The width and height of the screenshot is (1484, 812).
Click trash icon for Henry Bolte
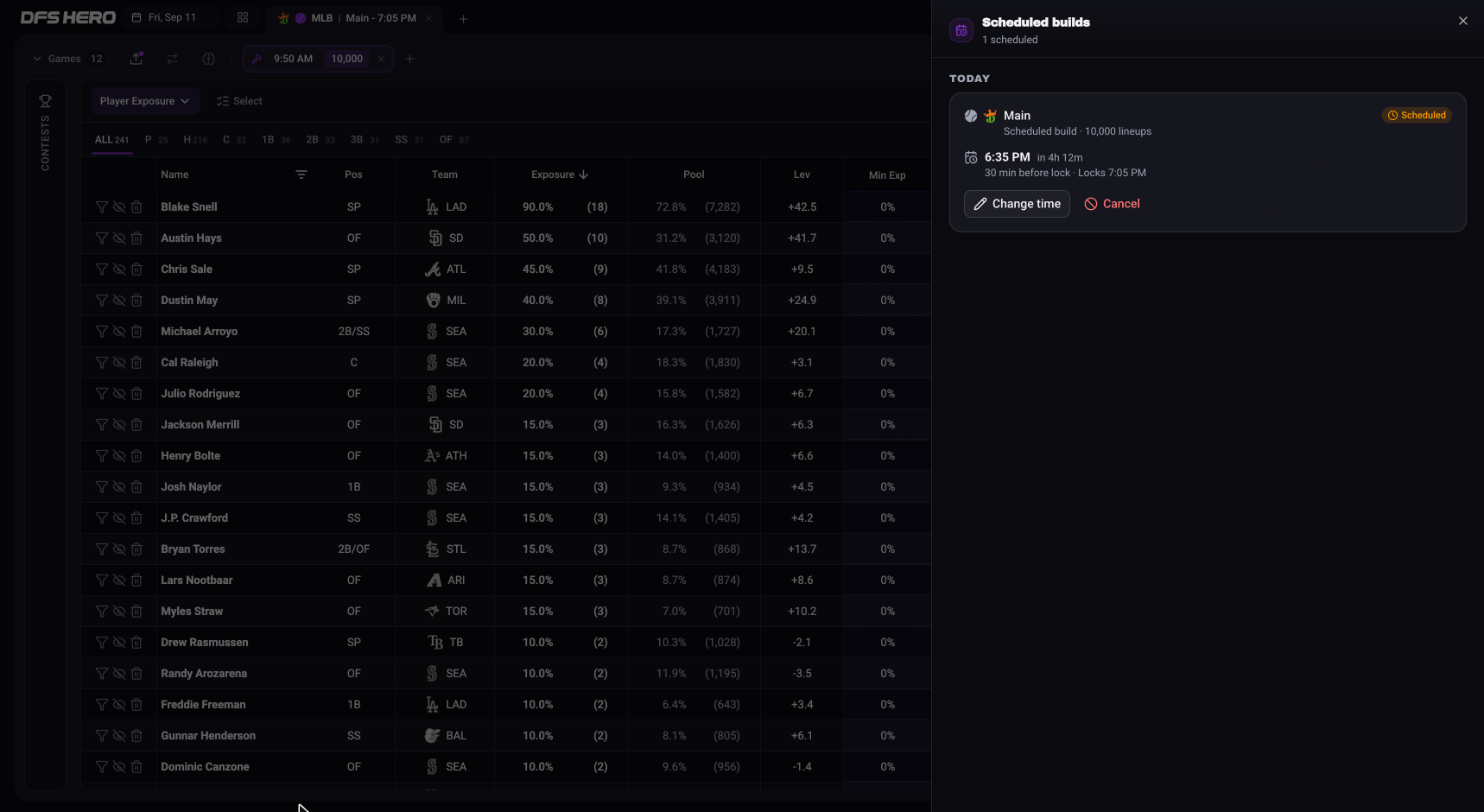(x=136, y=455)
